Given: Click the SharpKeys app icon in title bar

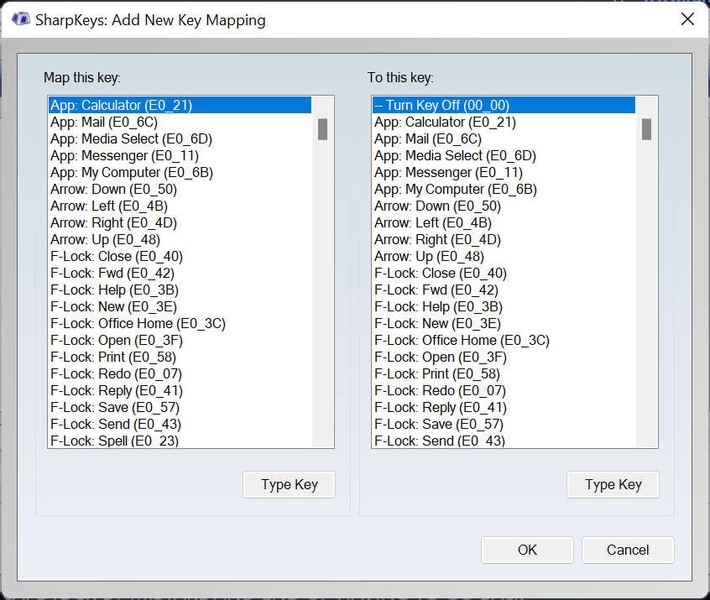Looking at the screenshot, I should [20, 19].
